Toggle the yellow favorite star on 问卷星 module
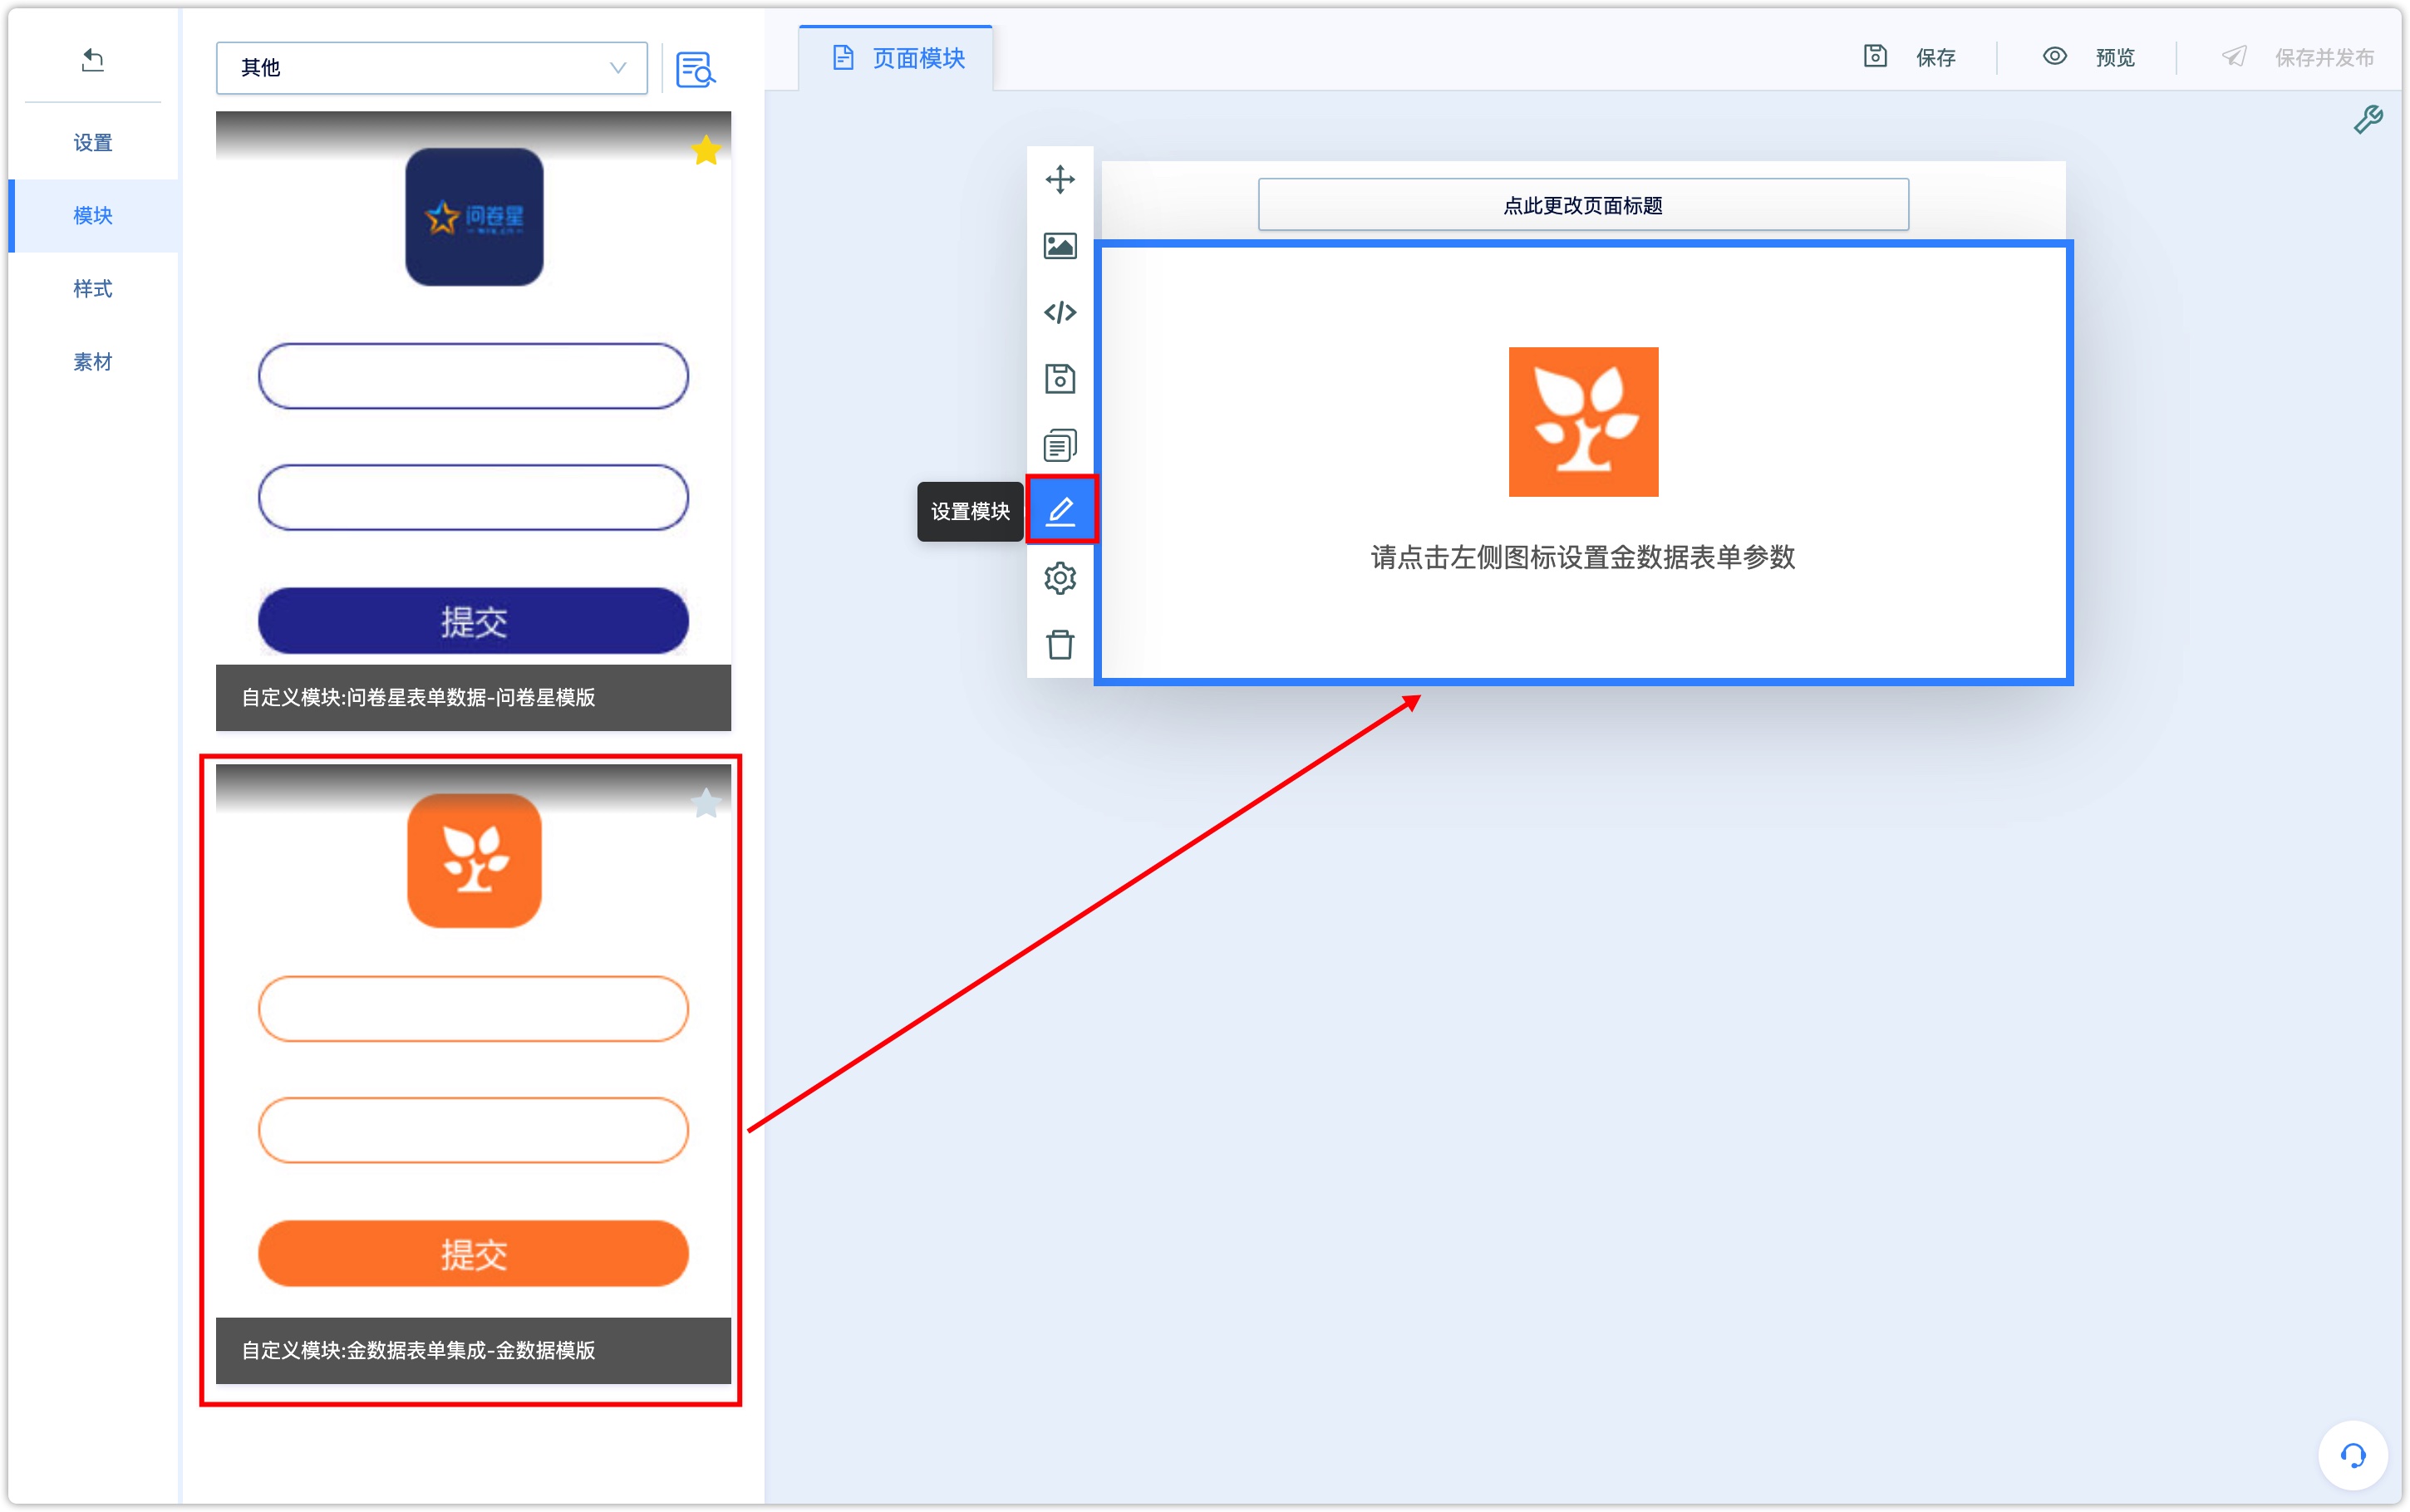 pos(706,150)
